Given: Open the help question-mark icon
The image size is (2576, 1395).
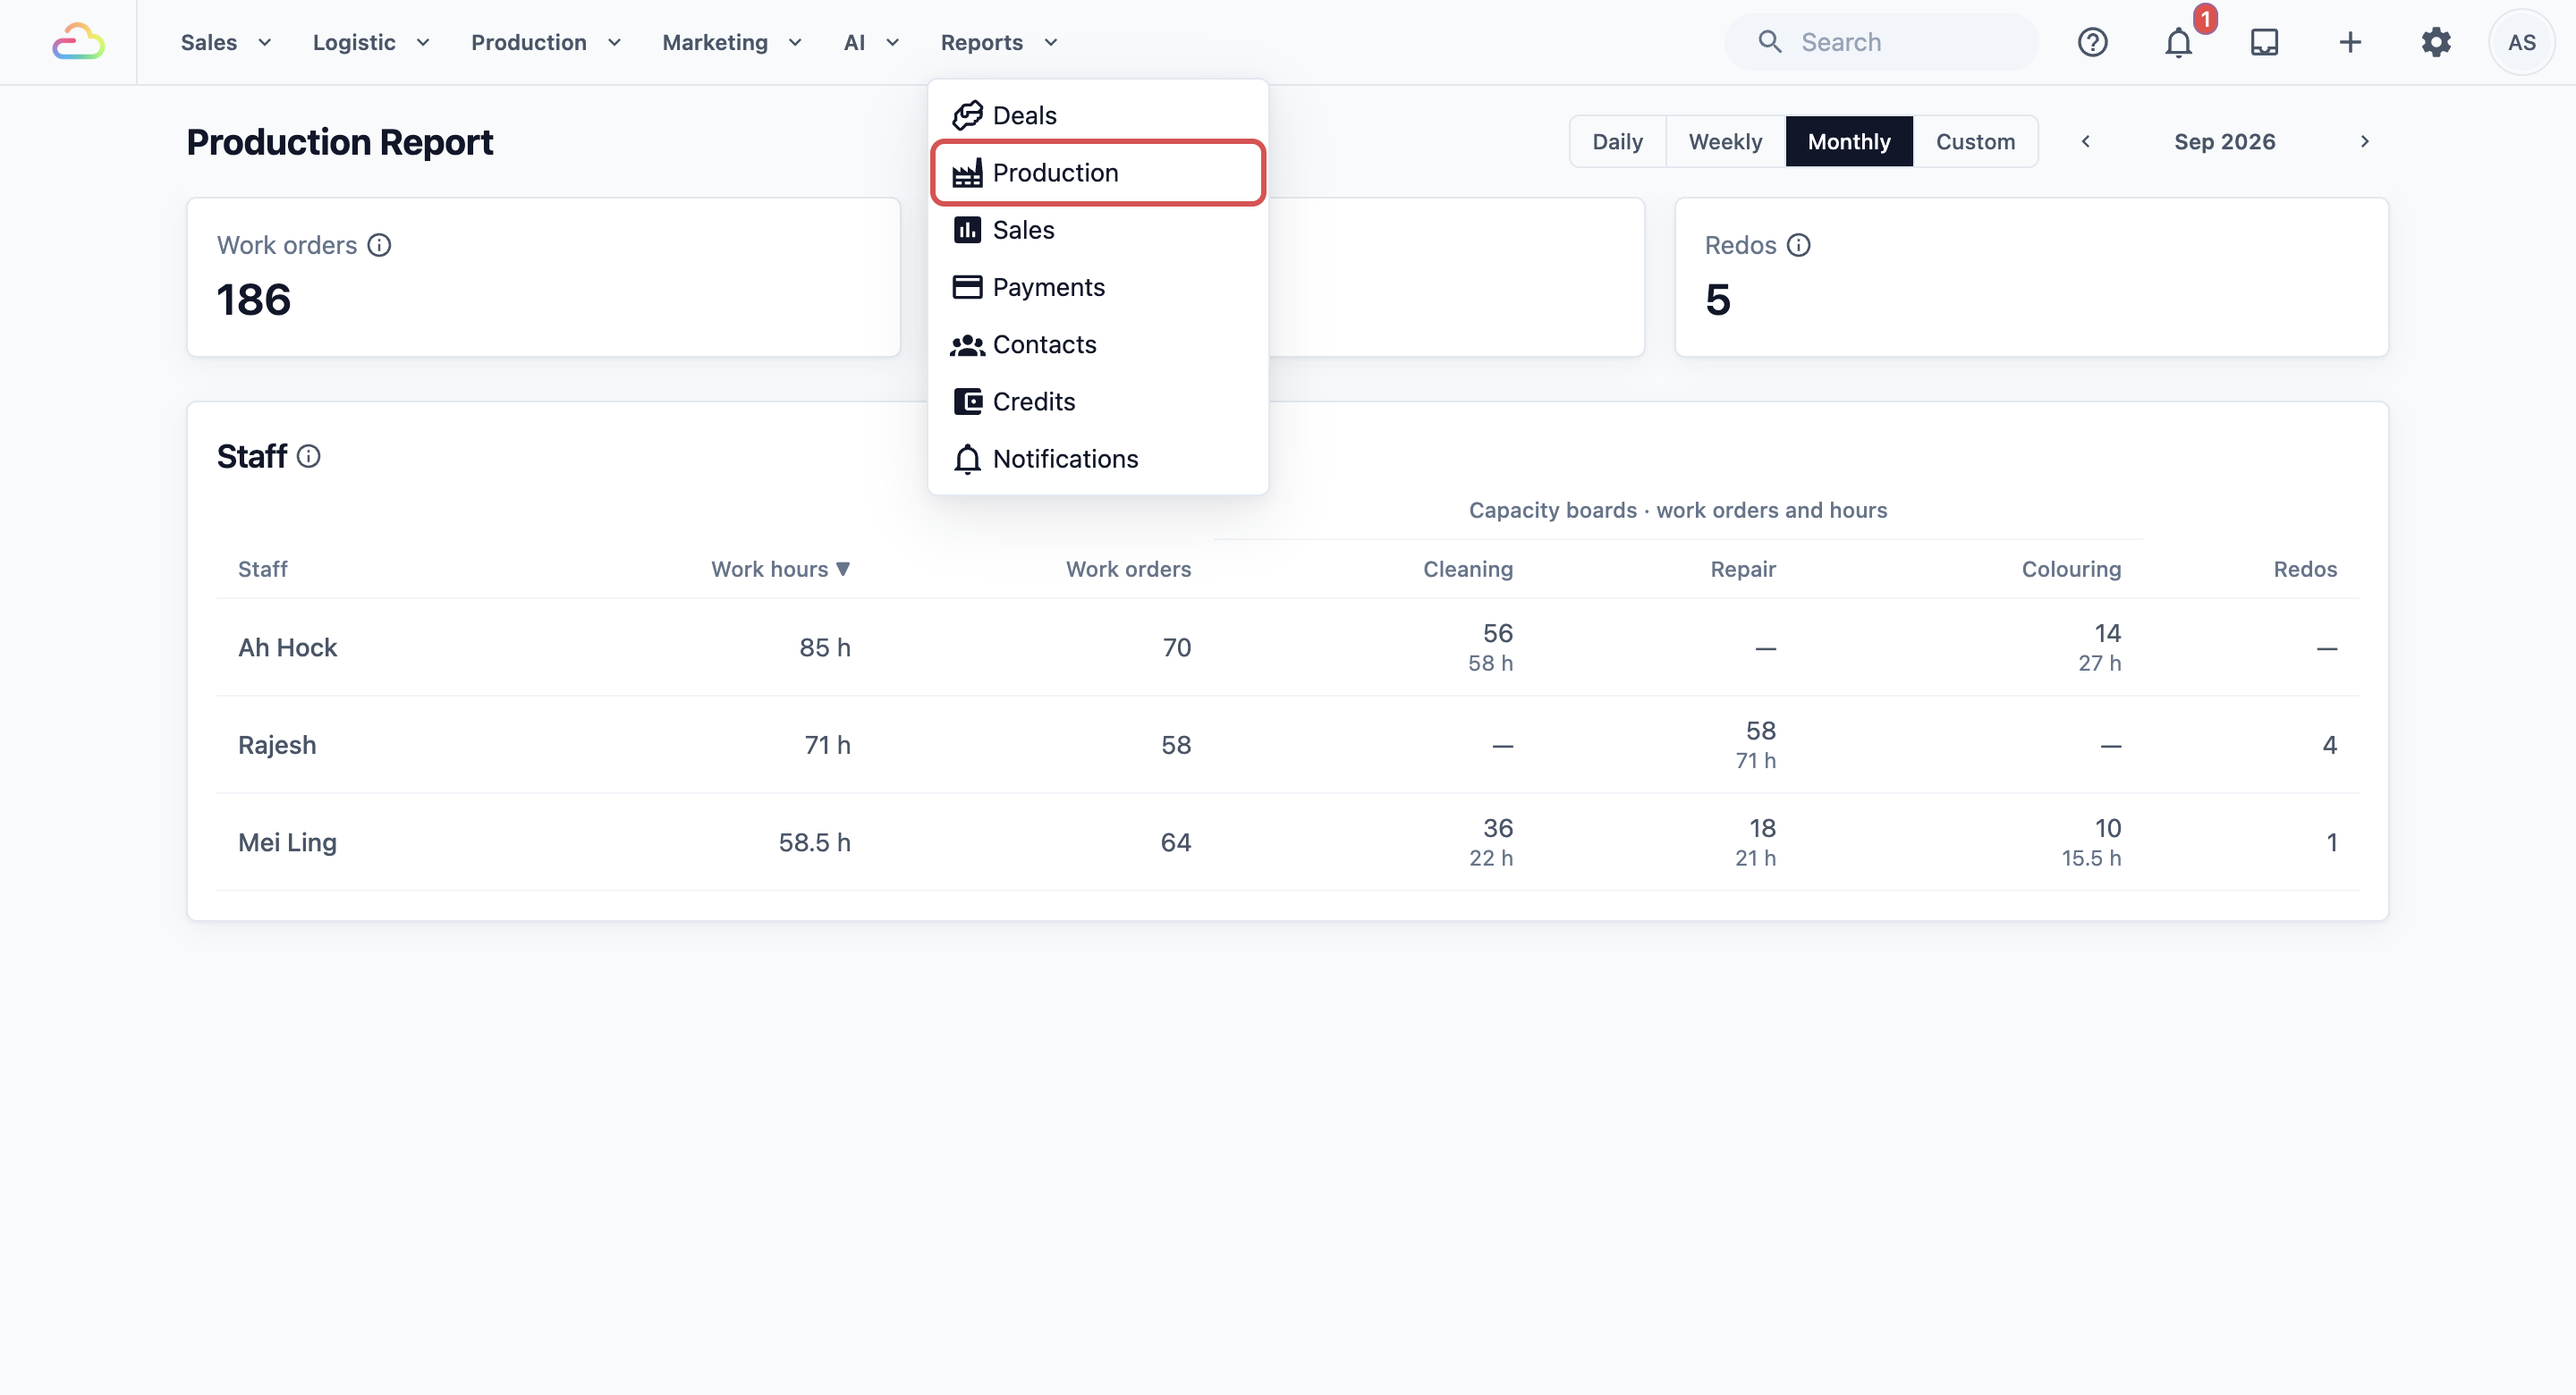Looking at the screenshot, I should click(2092, 42).
